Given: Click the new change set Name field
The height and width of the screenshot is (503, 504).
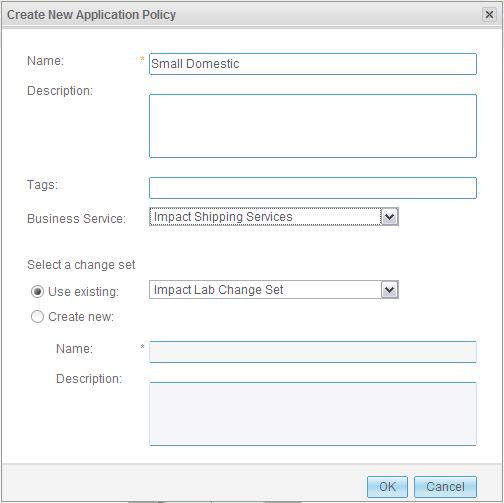Looking at the screenshot, I should click(313, 352).
